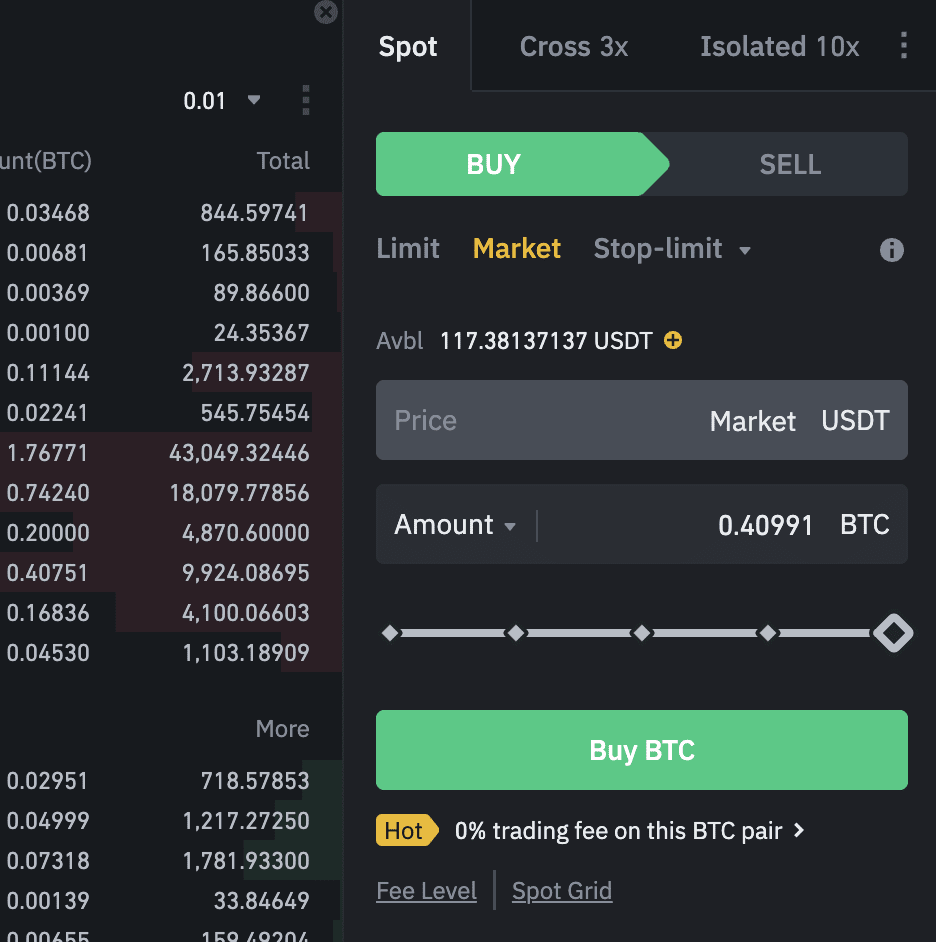Click the arrow after trading fee notice
The image size is (936, 942).
coord(798,830)
